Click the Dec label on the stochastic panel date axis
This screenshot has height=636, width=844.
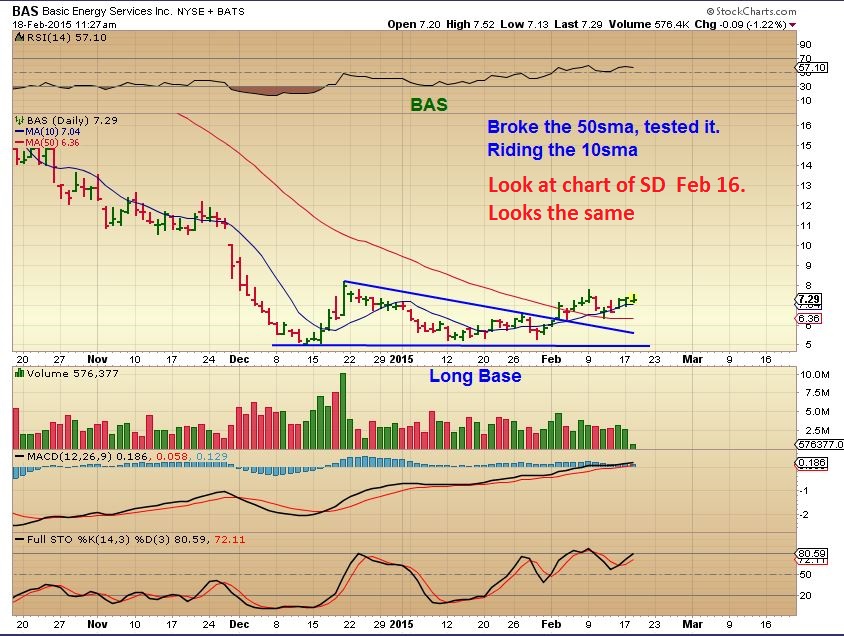(x=239, y=625)
